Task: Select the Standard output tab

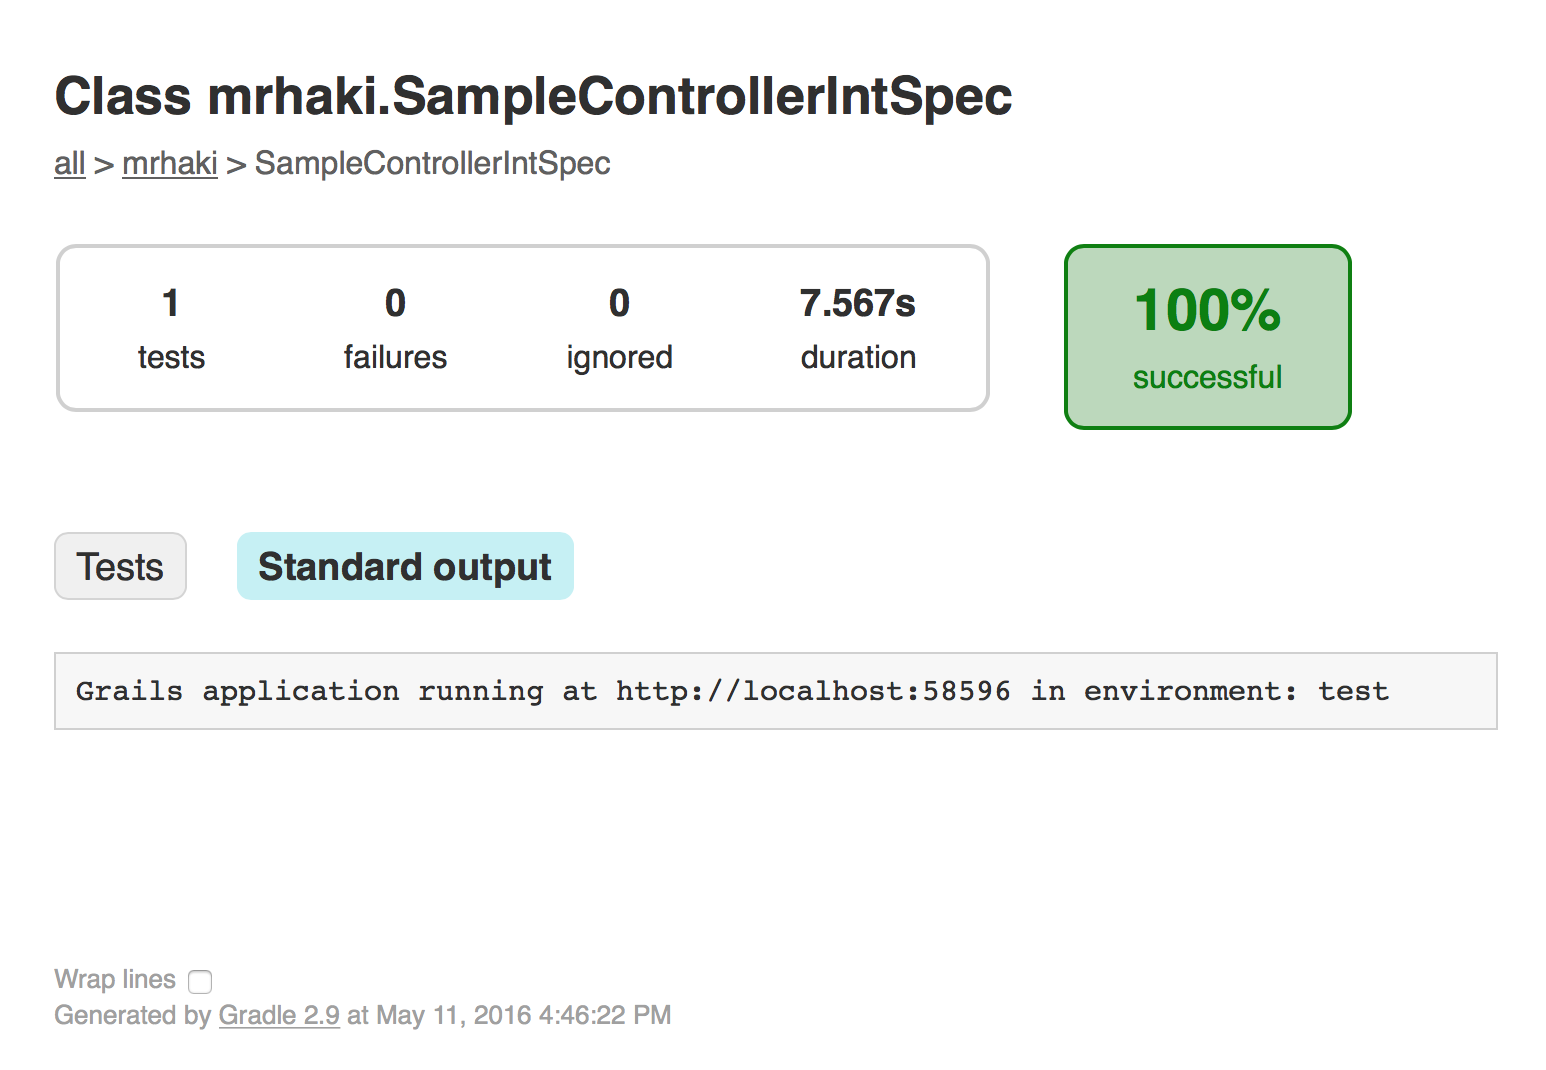Action: tap(405, 567)
